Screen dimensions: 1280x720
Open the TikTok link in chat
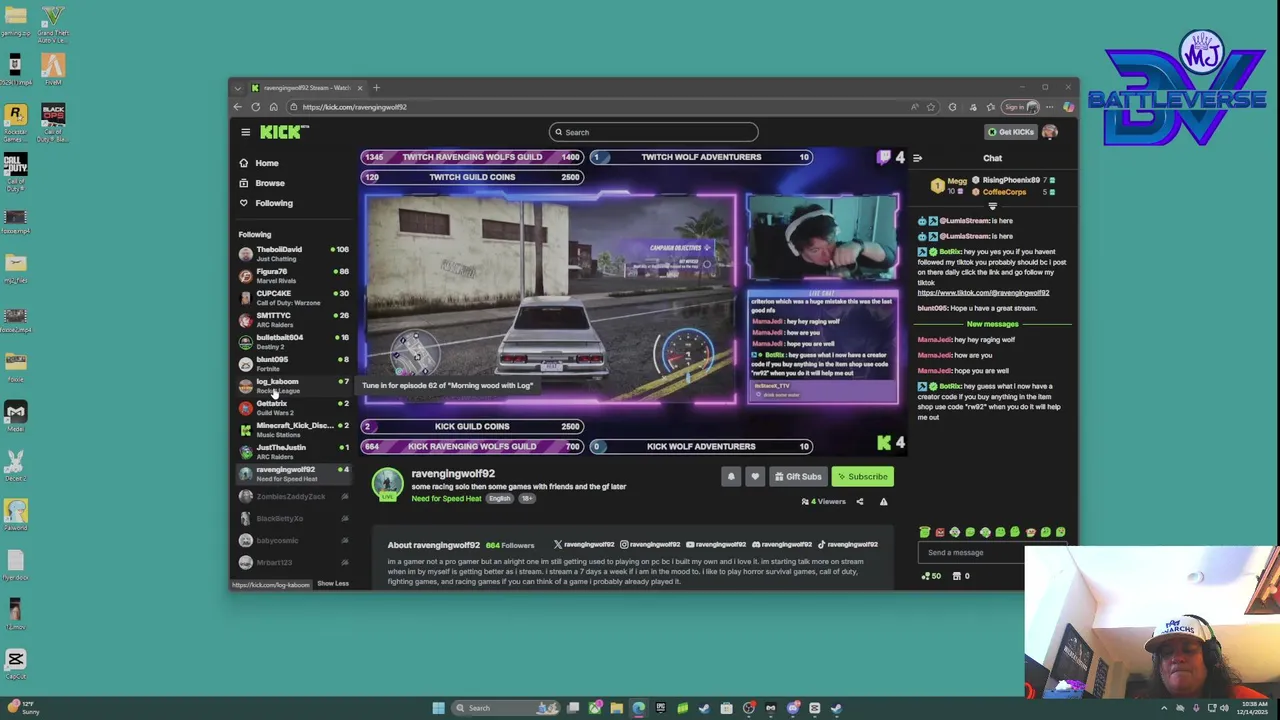(983, 293)
